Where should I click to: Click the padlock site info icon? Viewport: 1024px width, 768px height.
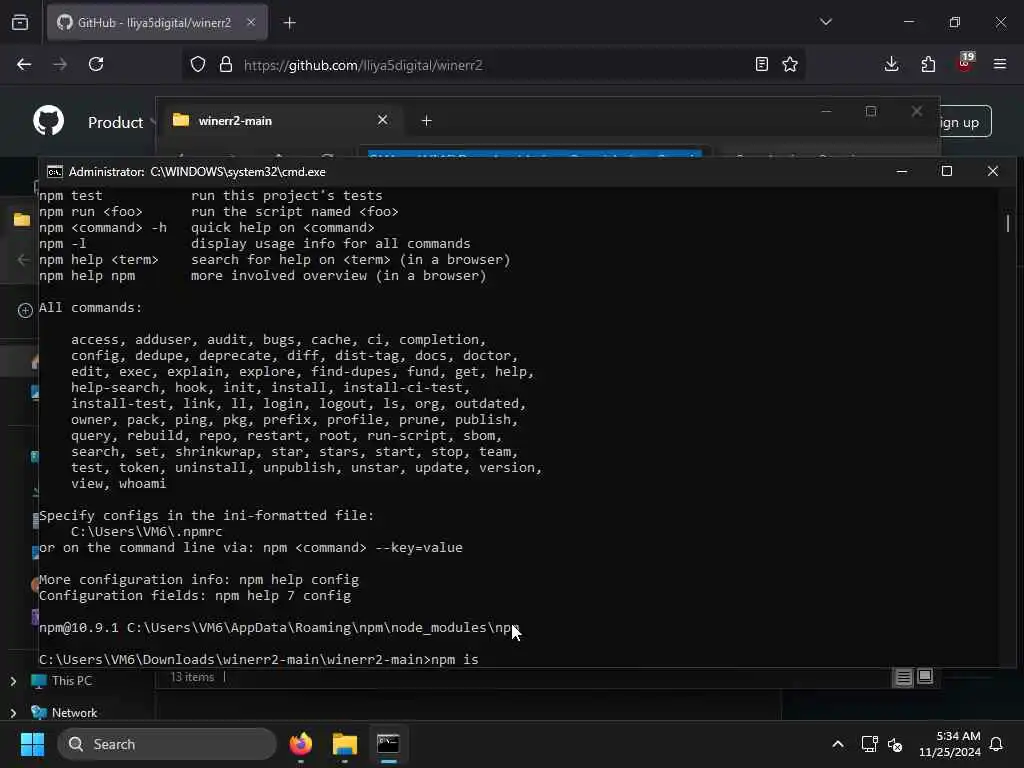pos(226,65)
